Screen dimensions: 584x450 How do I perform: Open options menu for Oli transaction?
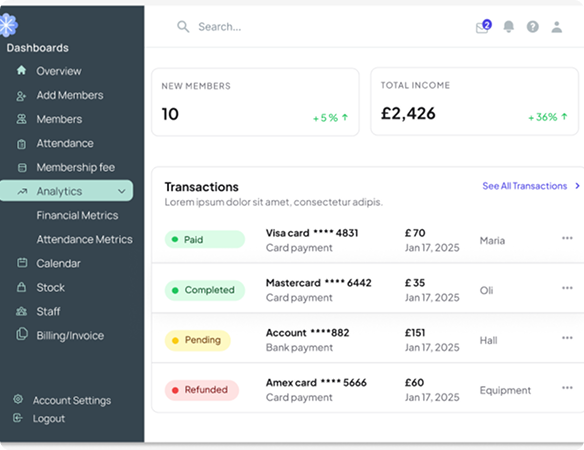(567, 288)
